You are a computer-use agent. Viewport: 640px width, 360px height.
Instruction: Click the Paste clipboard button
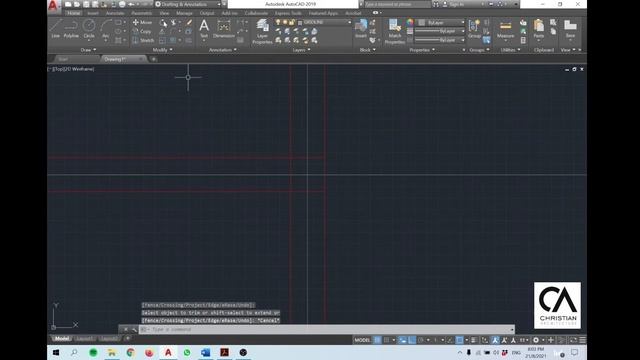click(539, 29)
